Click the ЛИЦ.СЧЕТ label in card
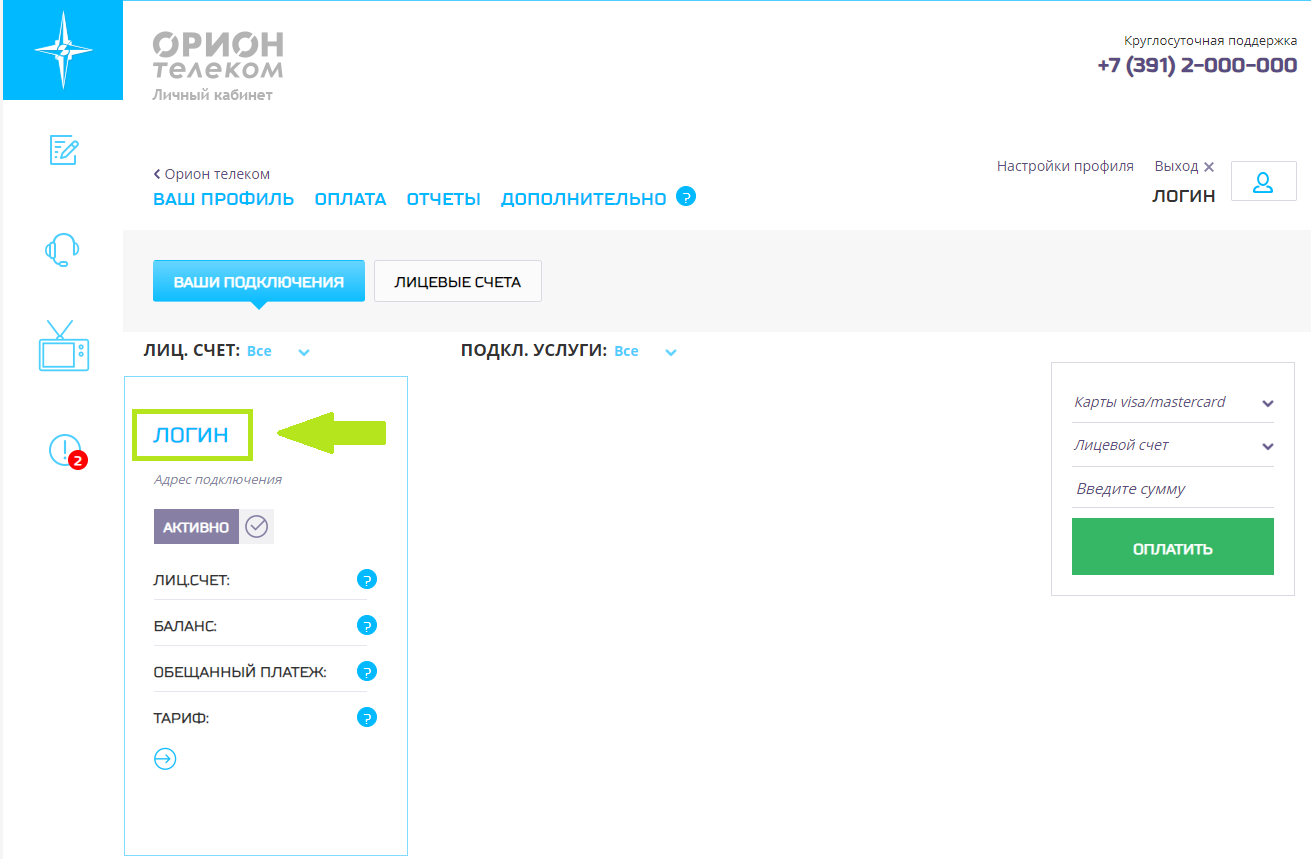 point(192,580)
